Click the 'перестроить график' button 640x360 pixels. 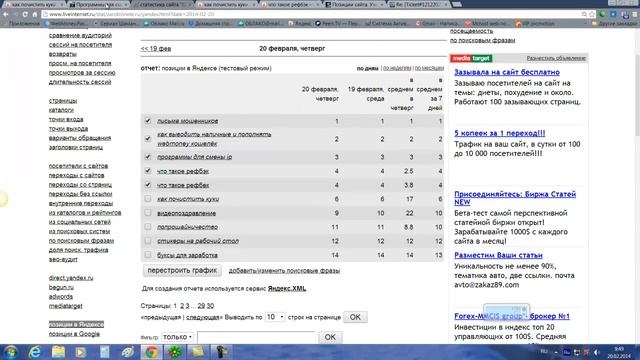tap(182, 270)
